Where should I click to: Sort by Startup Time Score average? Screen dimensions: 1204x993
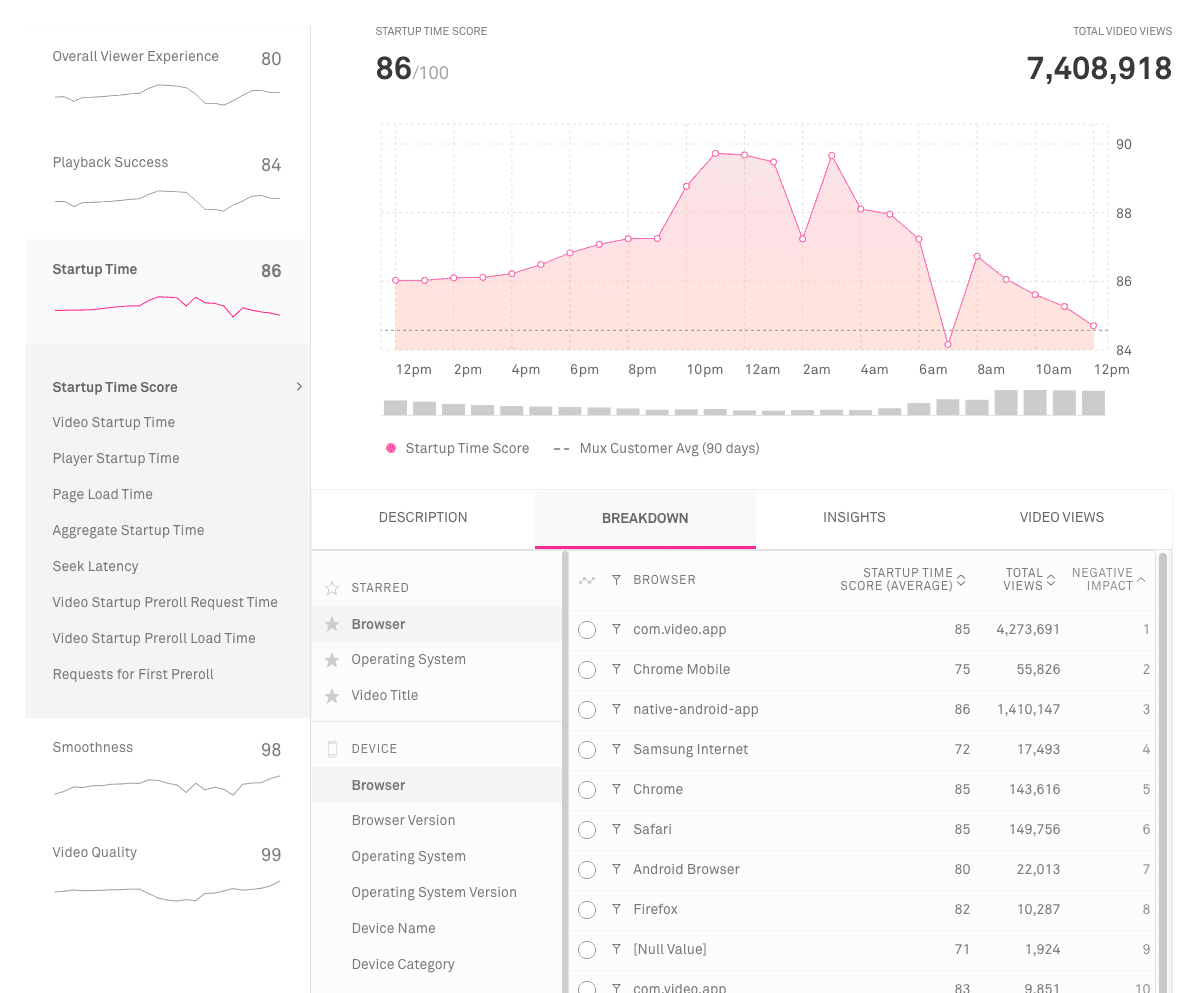point(961,580)
